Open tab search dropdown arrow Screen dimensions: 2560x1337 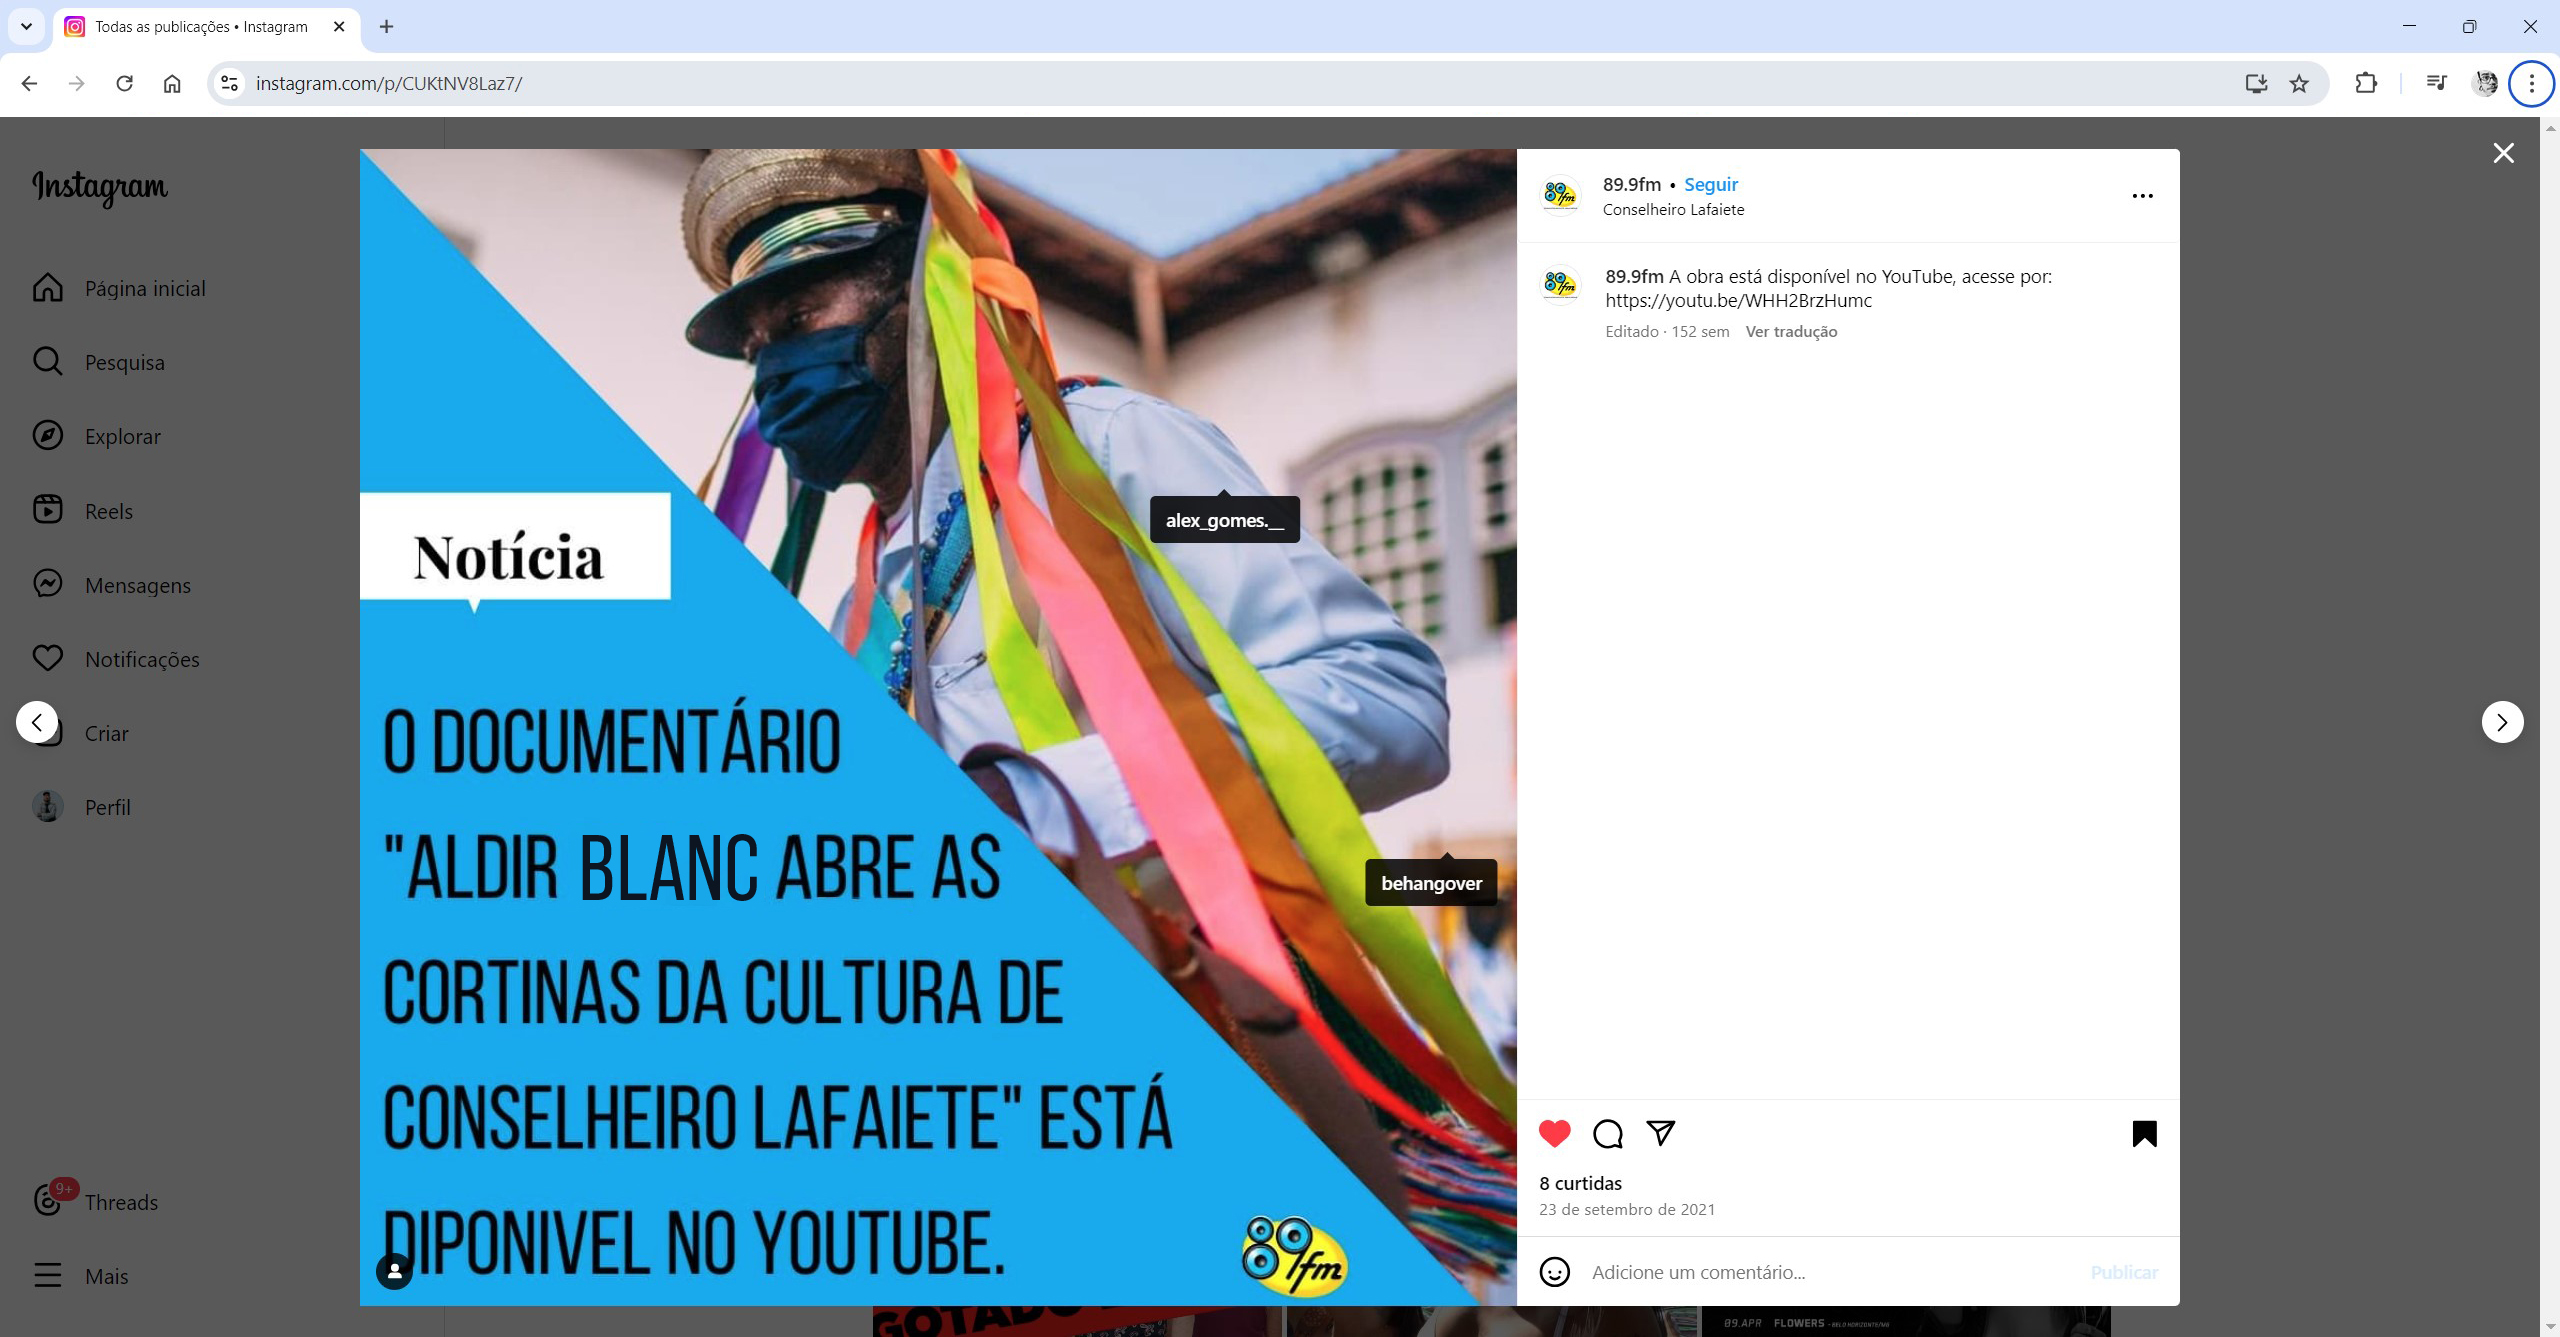(27, 26)
